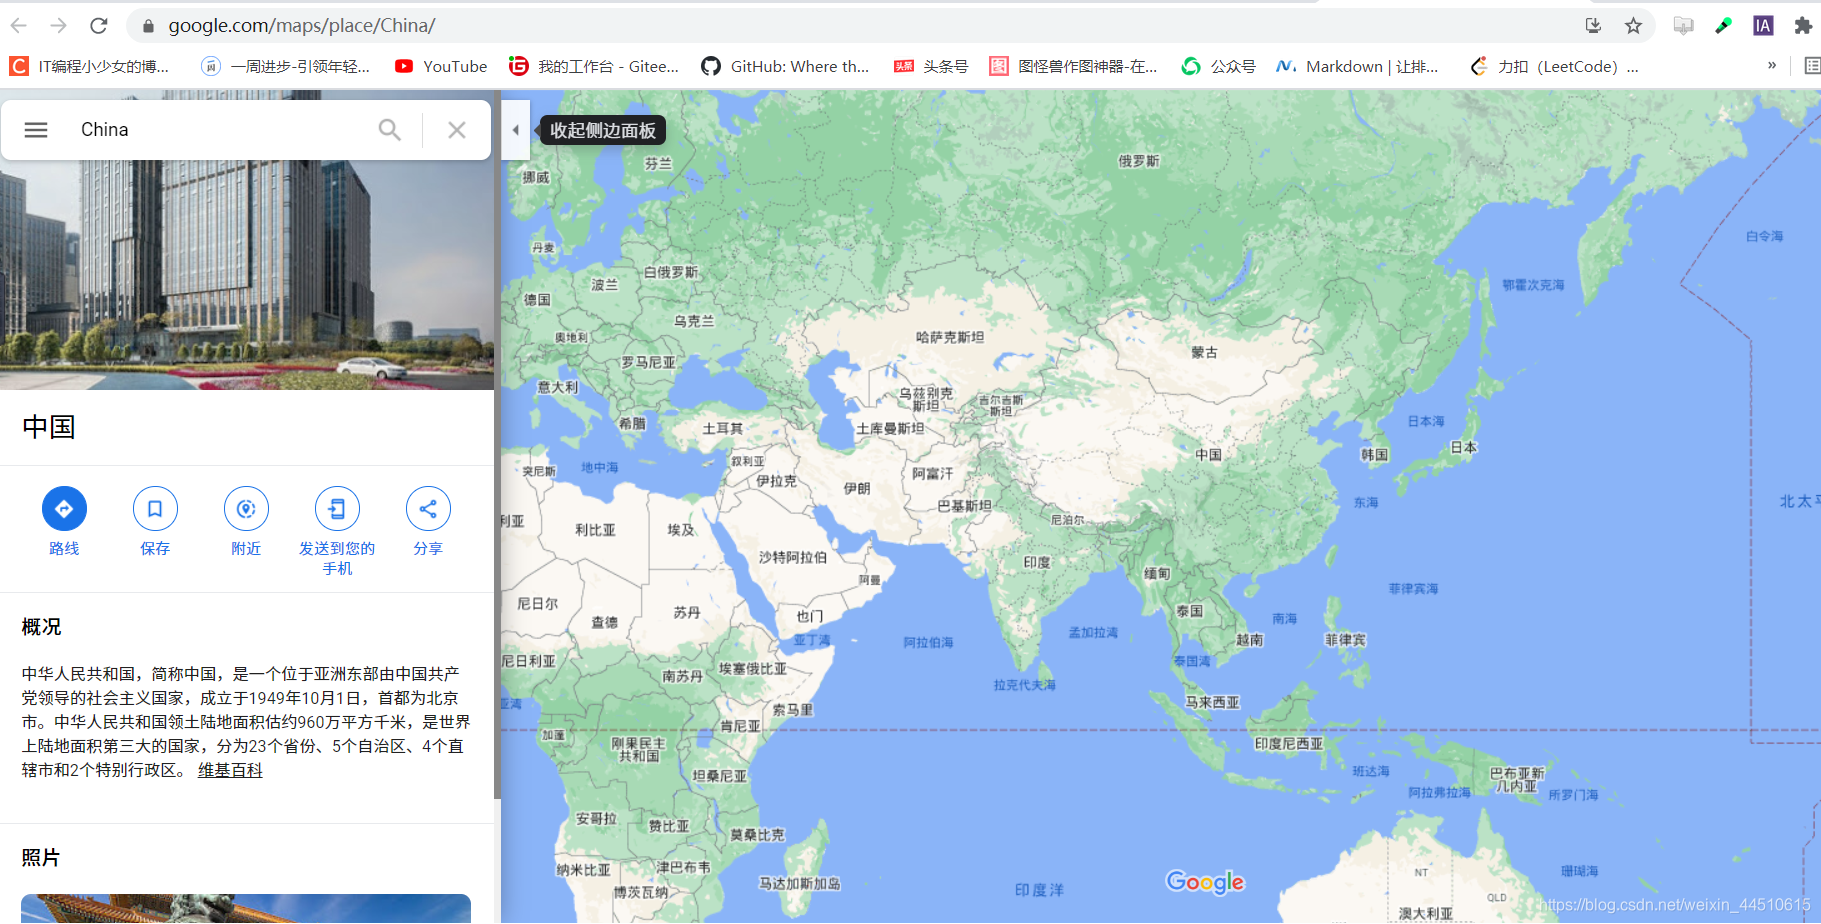Click the China search input field
The width and height of the screenshot is (1821, 924).
pos(220,130)
